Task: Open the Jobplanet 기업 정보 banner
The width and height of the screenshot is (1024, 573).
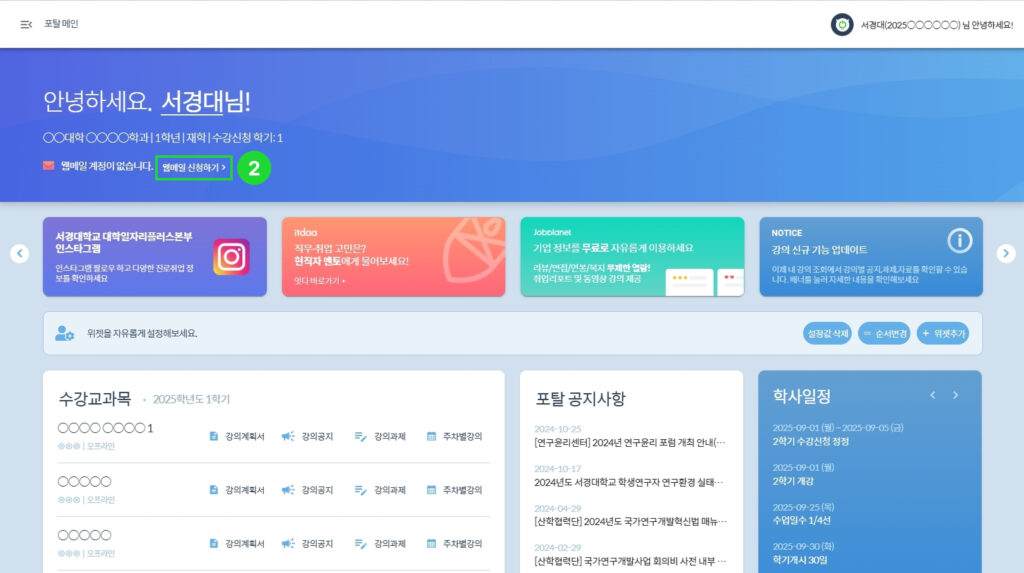Action: point(632,257)
